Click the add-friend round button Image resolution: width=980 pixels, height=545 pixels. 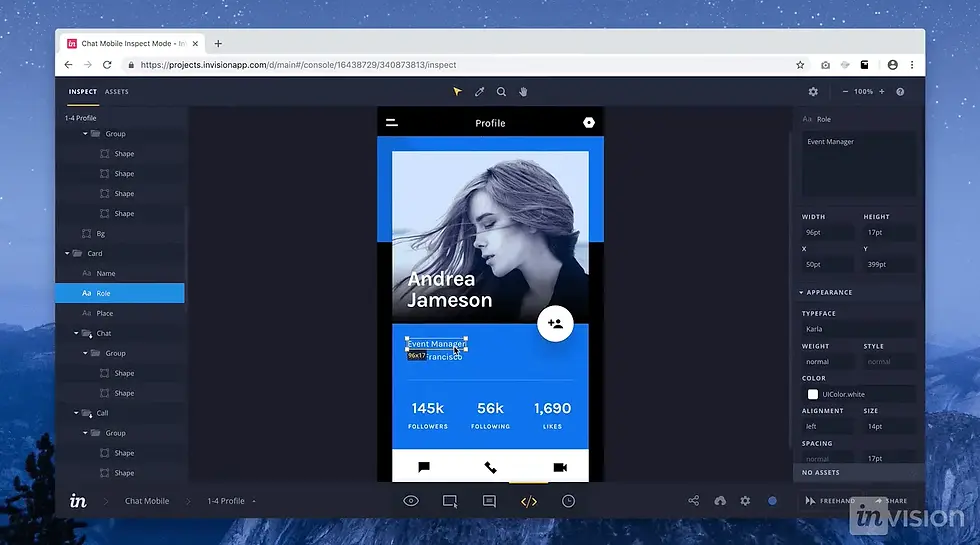555,324
